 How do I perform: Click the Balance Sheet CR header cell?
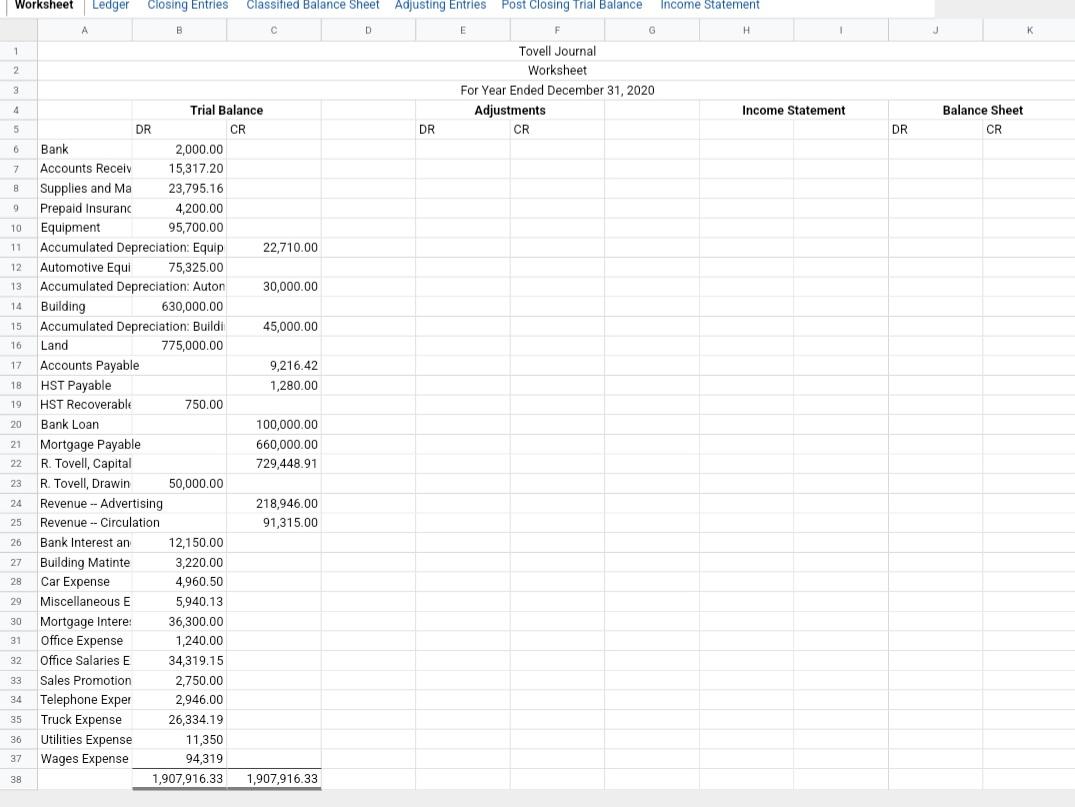click(x=1029, y=130)
